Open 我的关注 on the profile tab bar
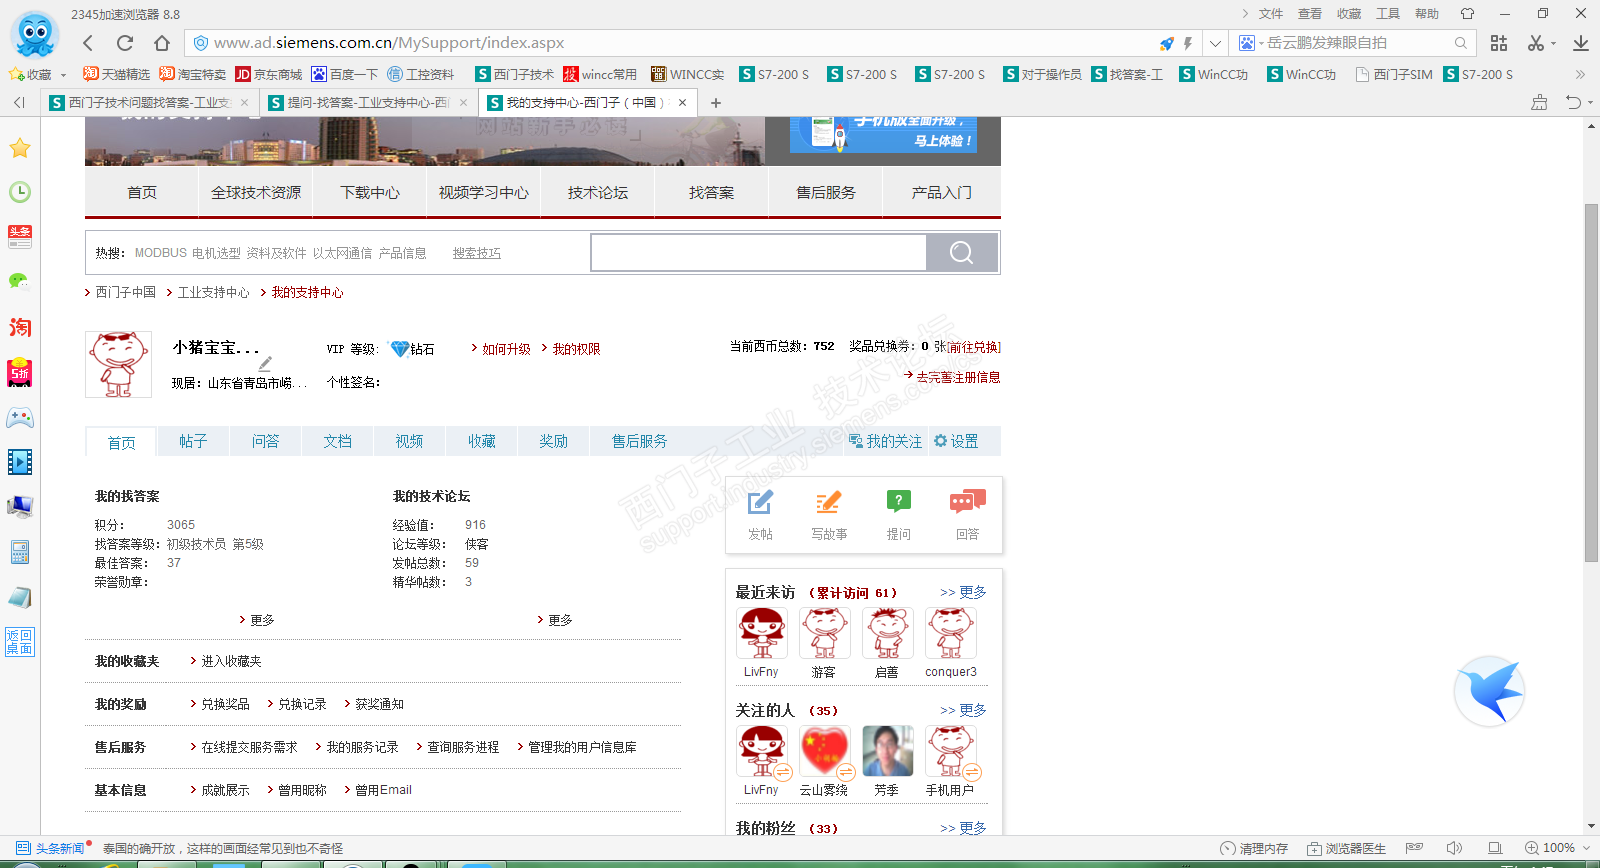Viewport: 1600px width, 868px height. tap(886, 441)
